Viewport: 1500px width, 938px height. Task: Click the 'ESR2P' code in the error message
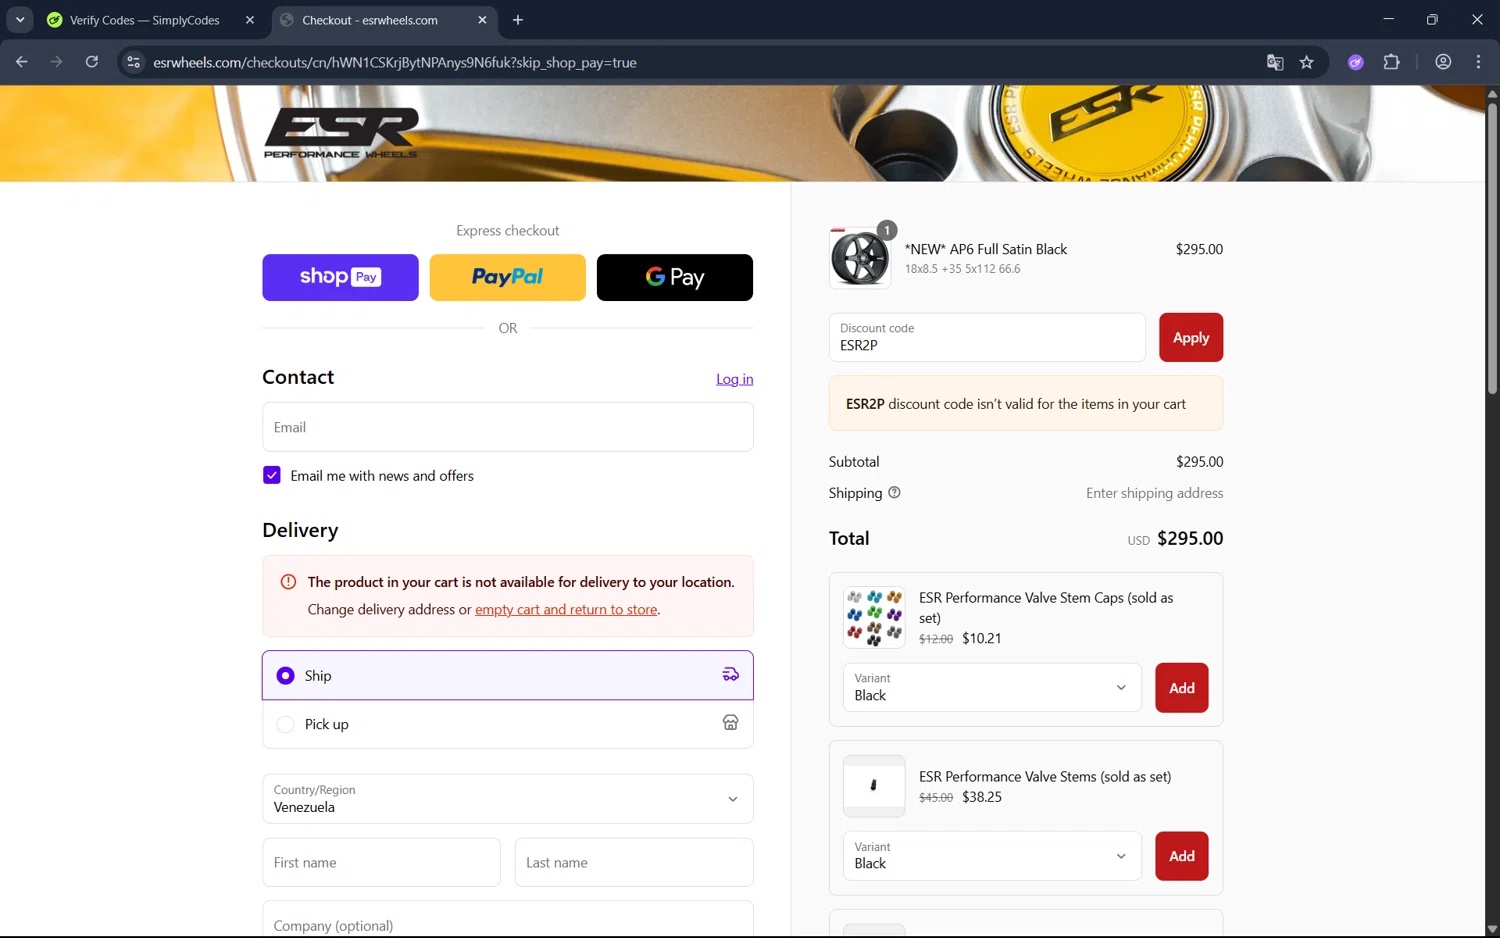click(865, 404)
